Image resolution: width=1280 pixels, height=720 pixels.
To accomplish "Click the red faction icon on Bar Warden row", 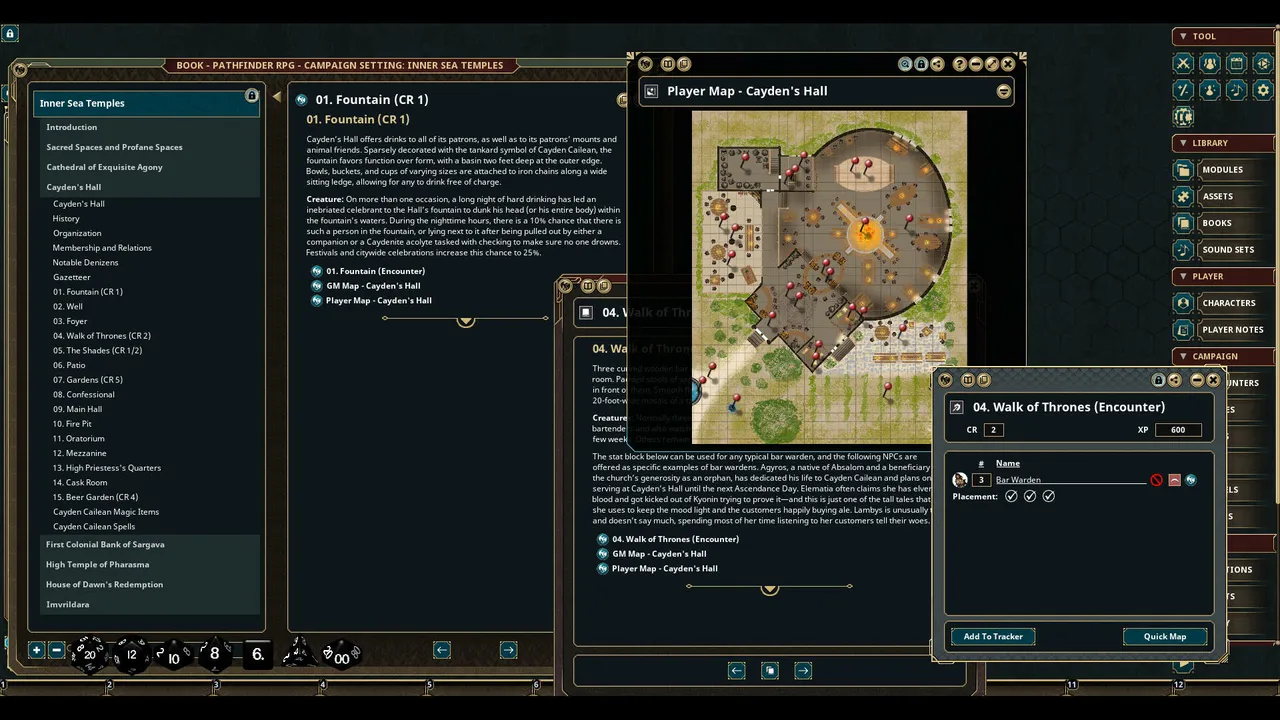I will (x=1174, y=480).
